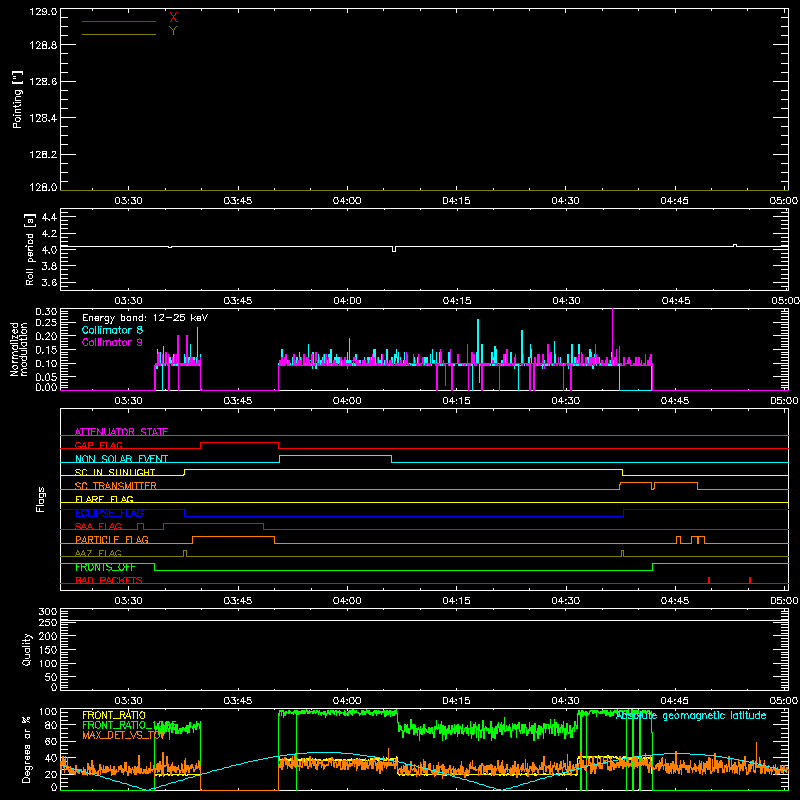This screenshot has height=800, width=800.
Task: Click the 300 value on Quality axis
Action: coord(48,612)
